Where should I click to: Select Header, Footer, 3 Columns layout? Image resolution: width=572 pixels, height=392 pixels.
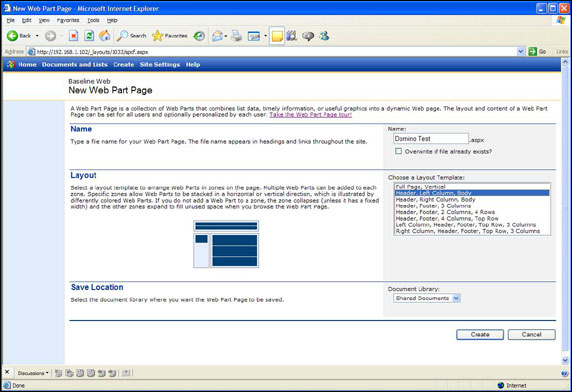point(472,206)
